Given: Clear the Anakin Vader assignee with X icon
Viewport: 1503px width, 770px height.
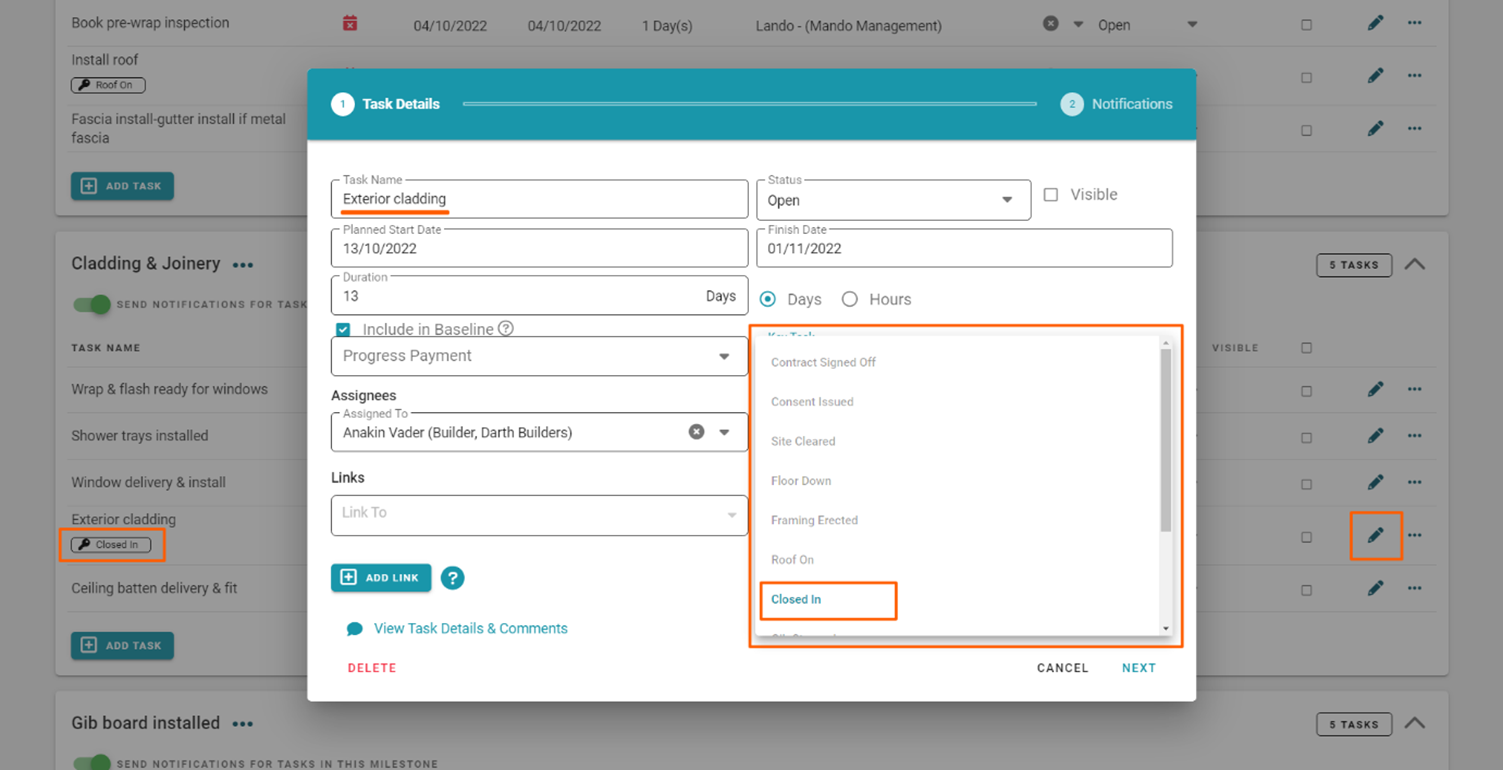Looking at the screenshot, I should 696,432.
